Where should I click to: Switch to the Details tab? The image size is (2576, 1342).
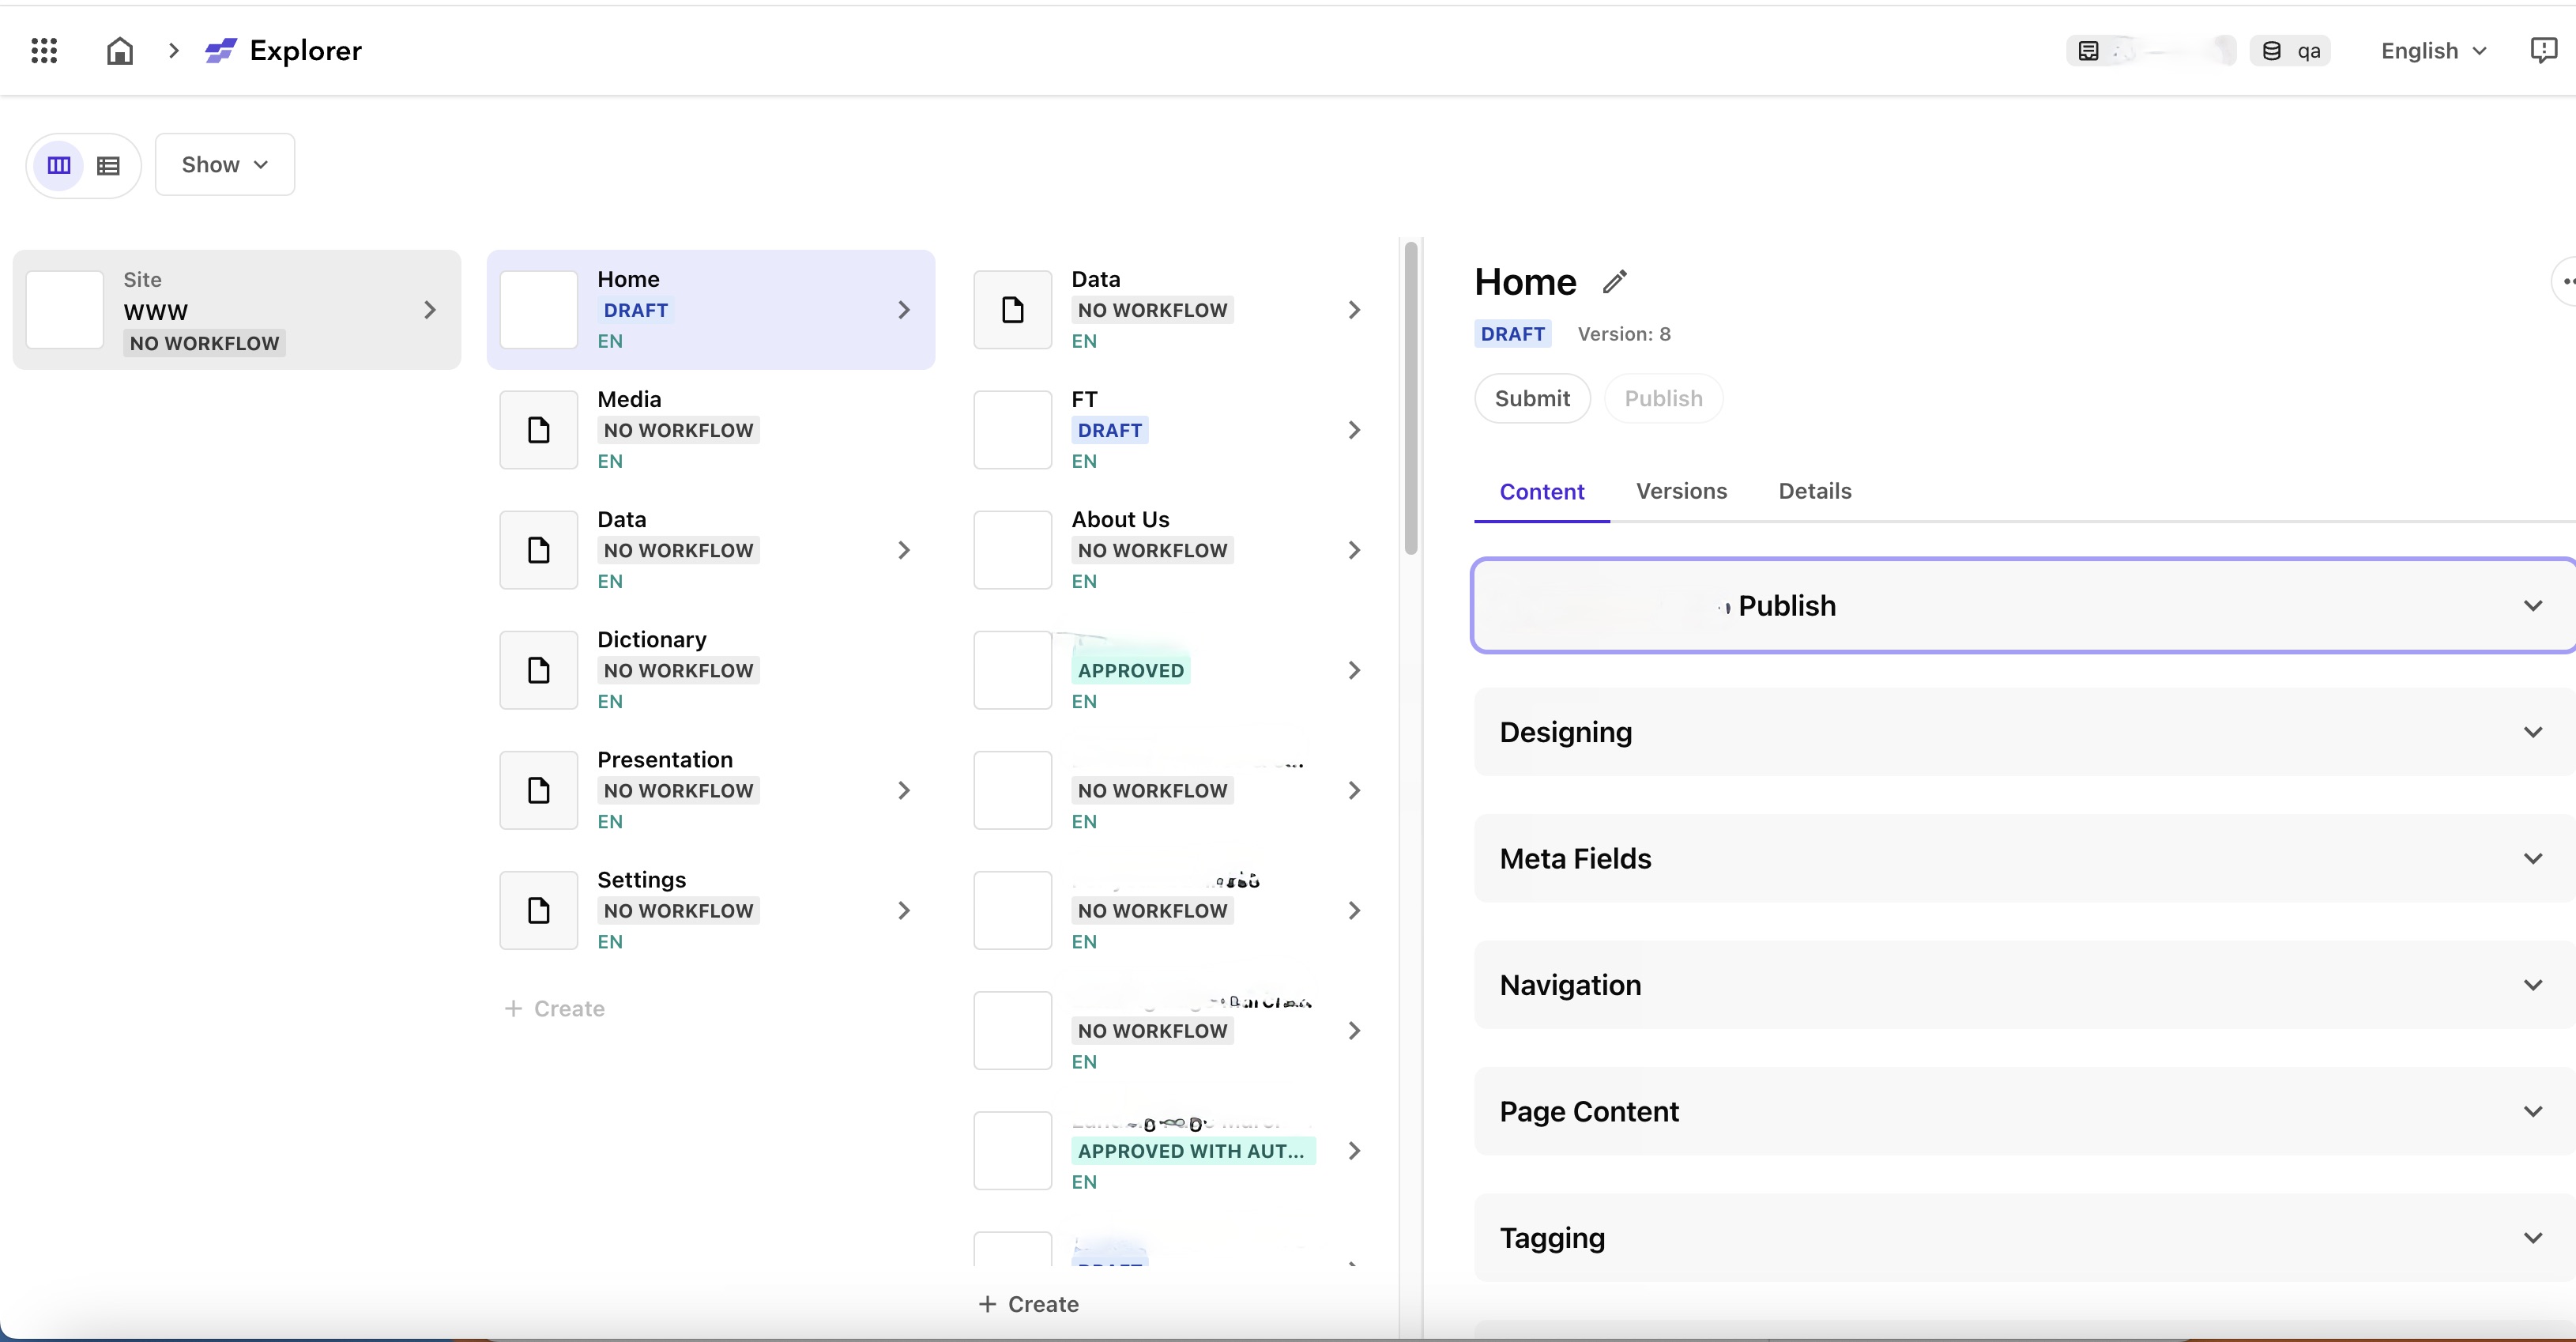[x=1815, y=491]
